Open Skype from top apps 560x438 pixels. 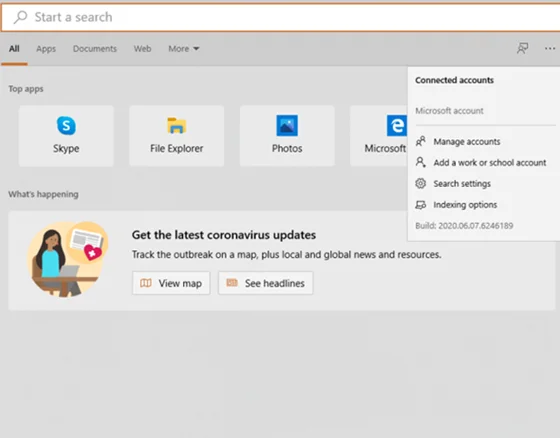[66, 136]
